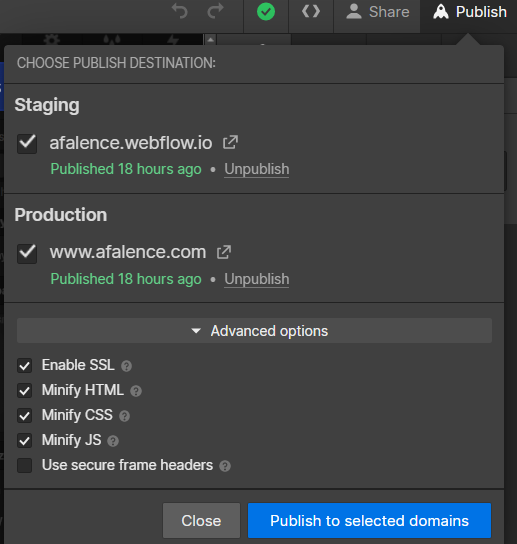This screenshot has height=544, width=517.
Task: Click the Production heading
Action: [61, 215]
